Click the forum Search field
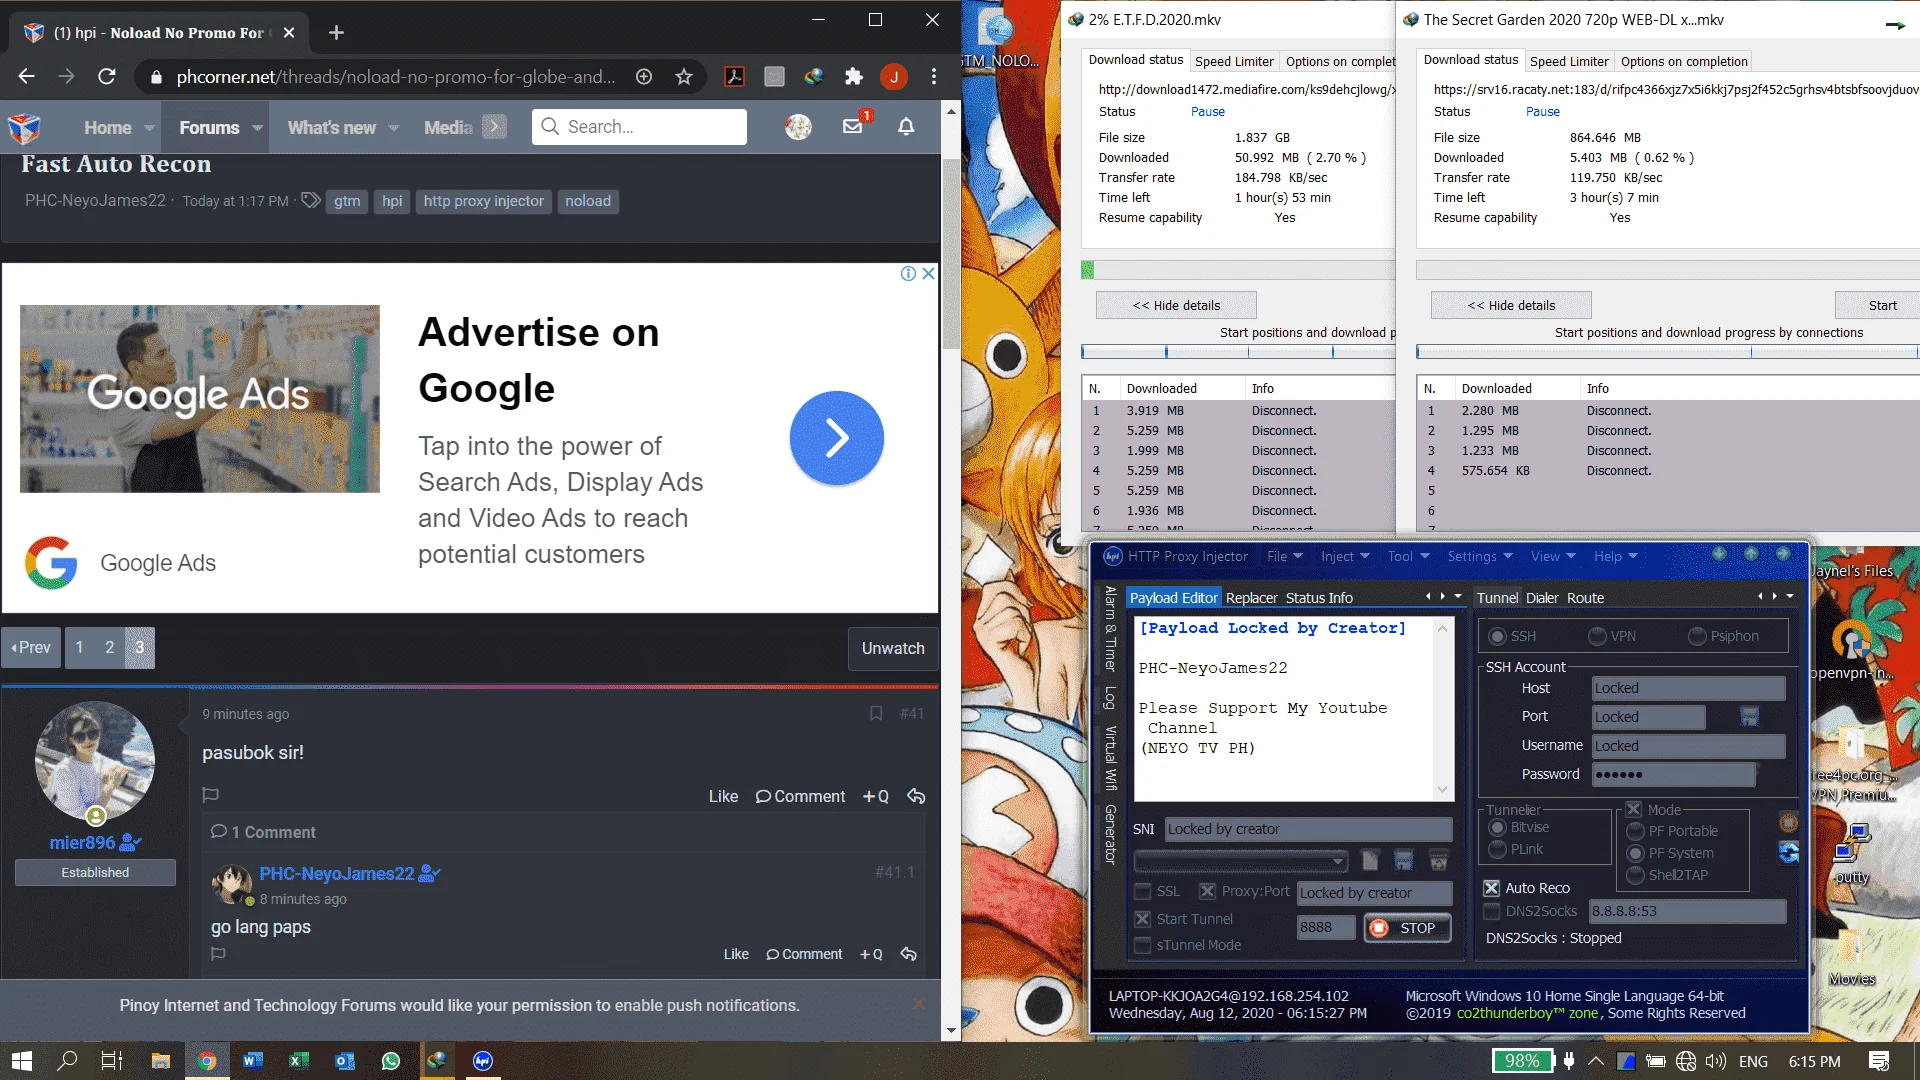This screenshot has width=1920, height=1080. (640, 127)
